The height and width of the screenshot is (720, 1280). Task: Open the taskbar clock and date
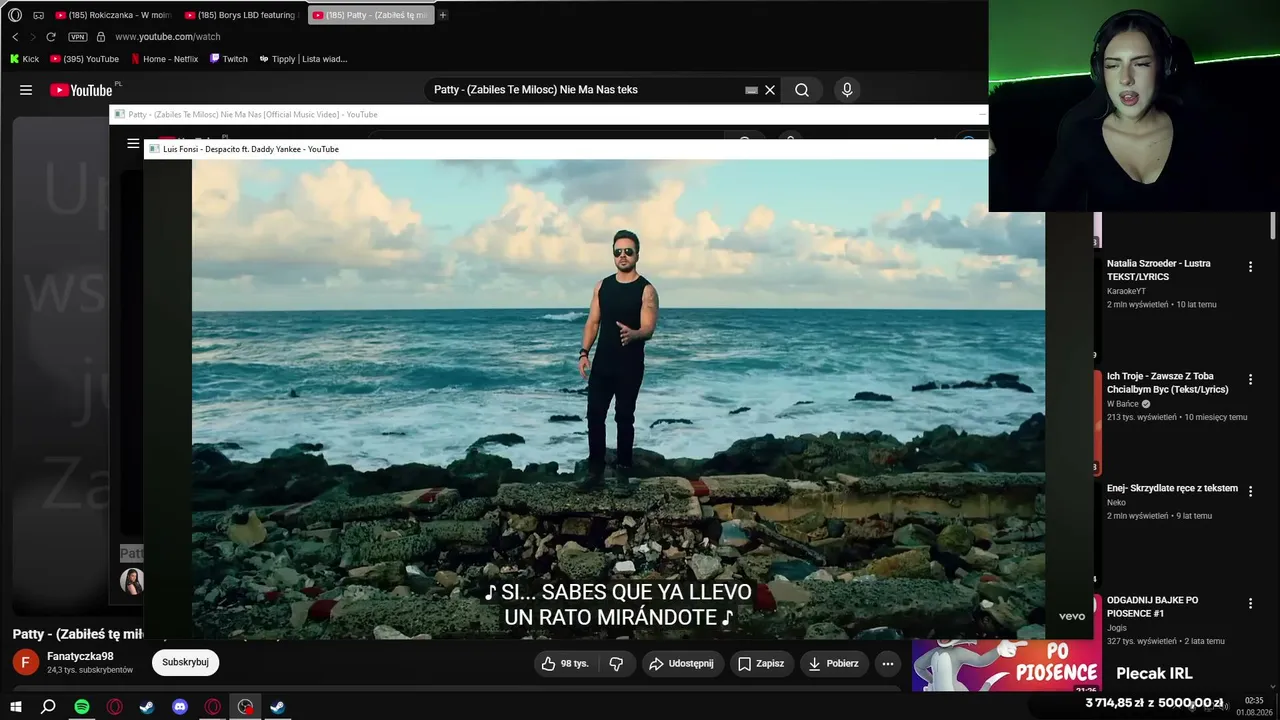coord(1254,707)
